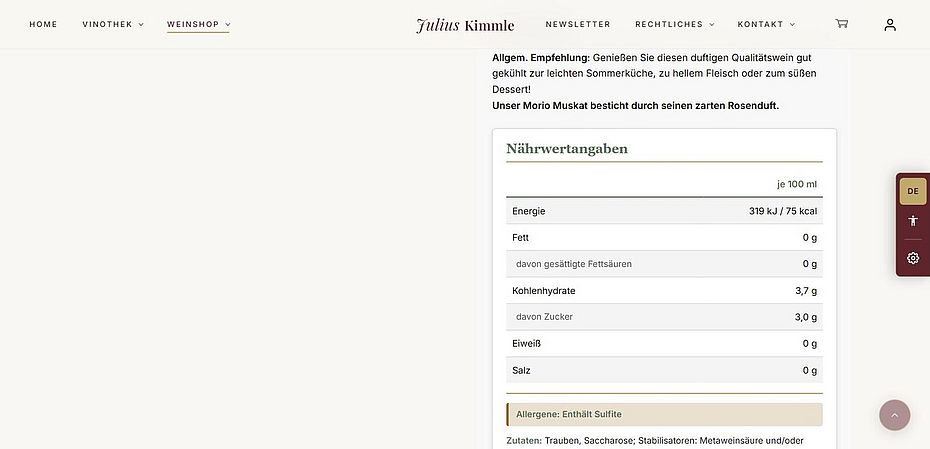Click the Julius Kimmle logo
The height and width of the screenshot is (449, 930).
point(465,25)
